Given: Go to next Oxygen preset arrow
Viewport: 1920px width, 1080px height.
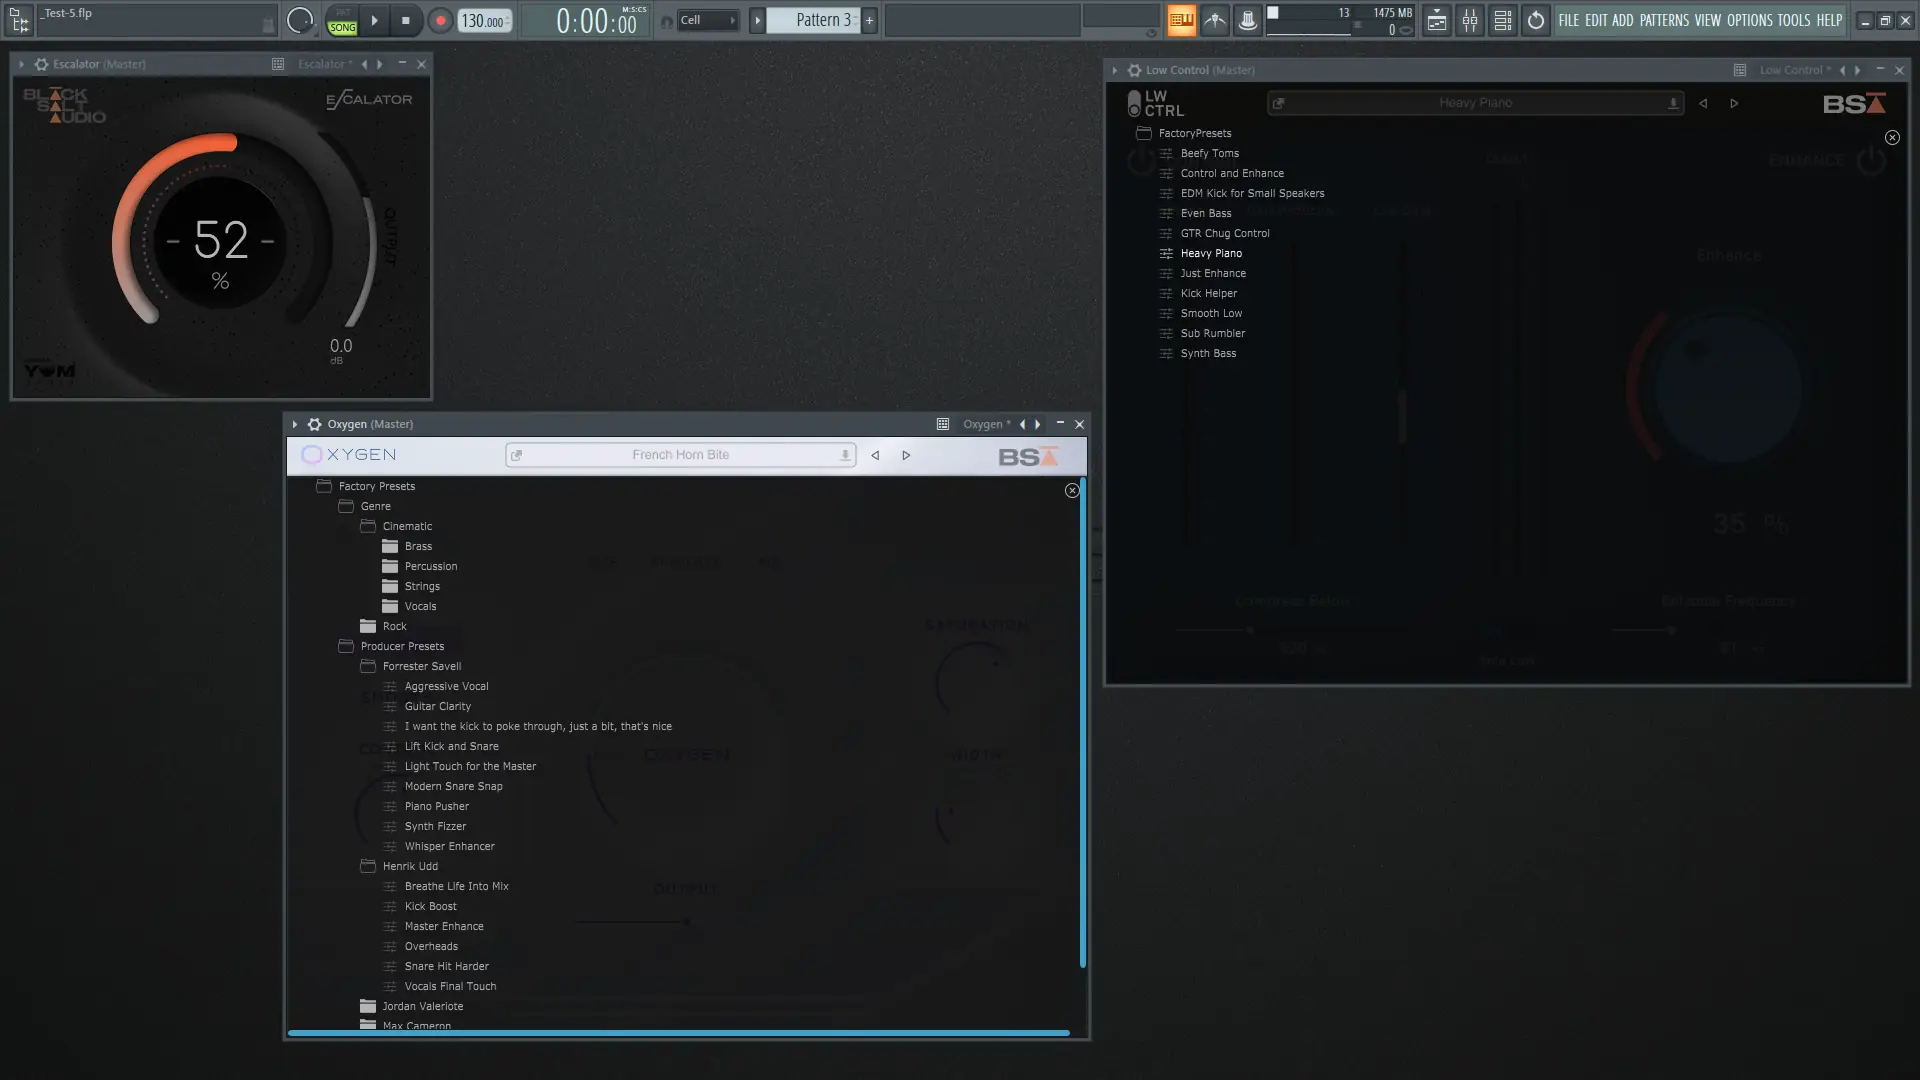Looking at the screenshot, I should [906, 455].
